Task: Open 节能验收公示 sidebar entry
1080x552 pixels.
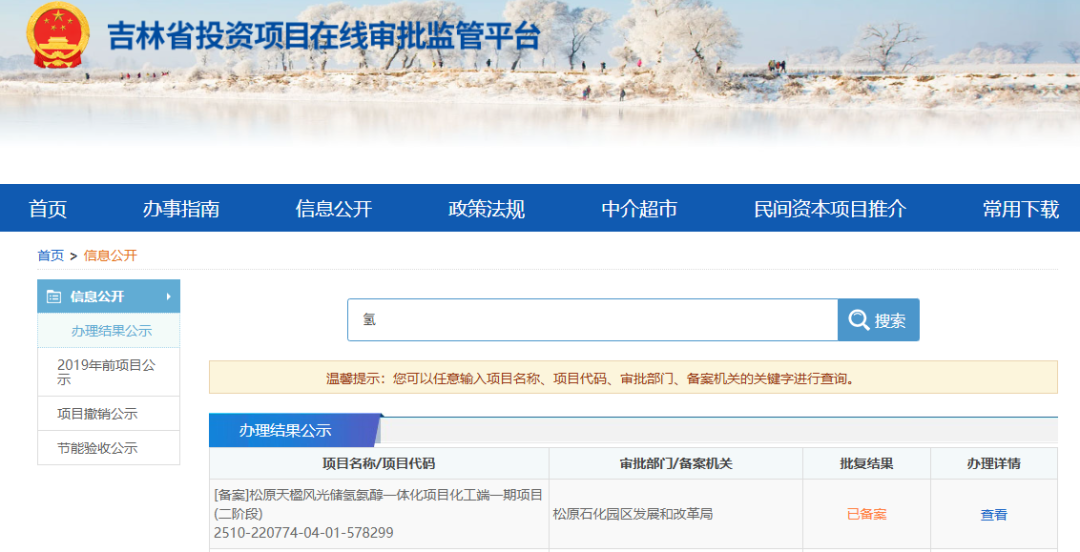Action: (x=108, y=448)
